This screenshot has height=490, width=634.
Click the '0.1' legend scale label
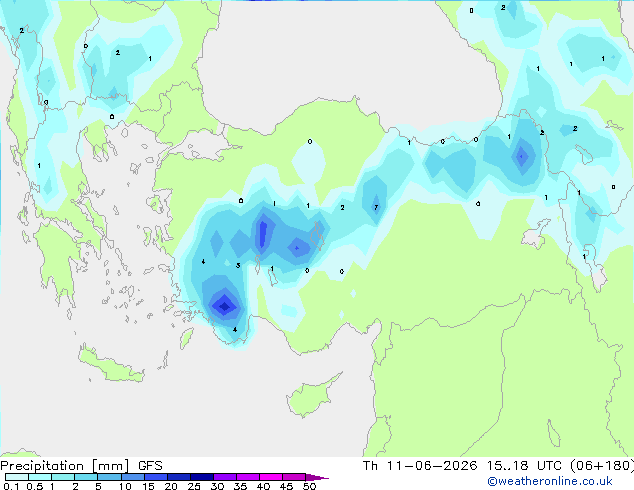pyautogui.click(x=11, y=486)
